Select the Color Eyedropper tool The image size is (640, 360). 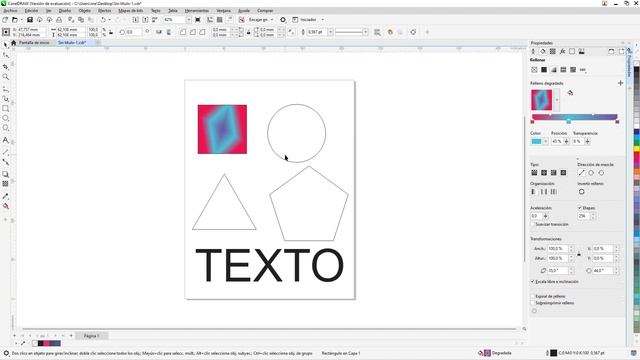5,196
